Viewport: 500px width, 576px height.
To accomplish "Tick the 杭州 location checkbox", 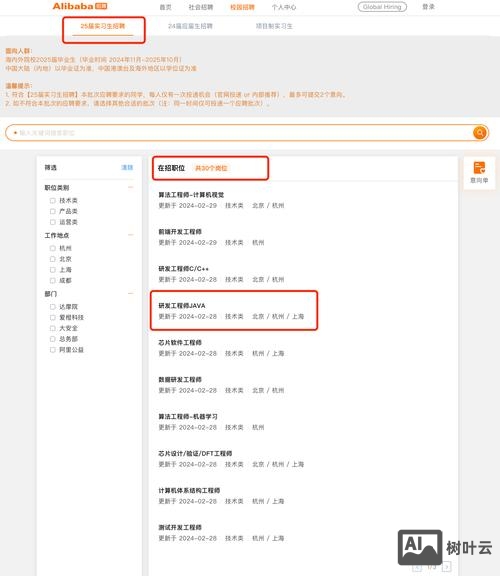I will click(x=53, y=248).
